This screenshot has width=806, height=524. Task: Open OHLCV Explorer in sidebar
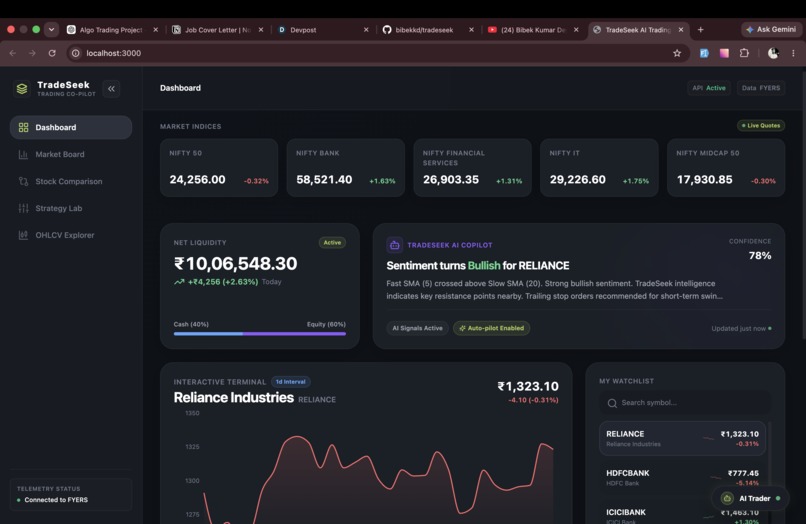(71, 235)
